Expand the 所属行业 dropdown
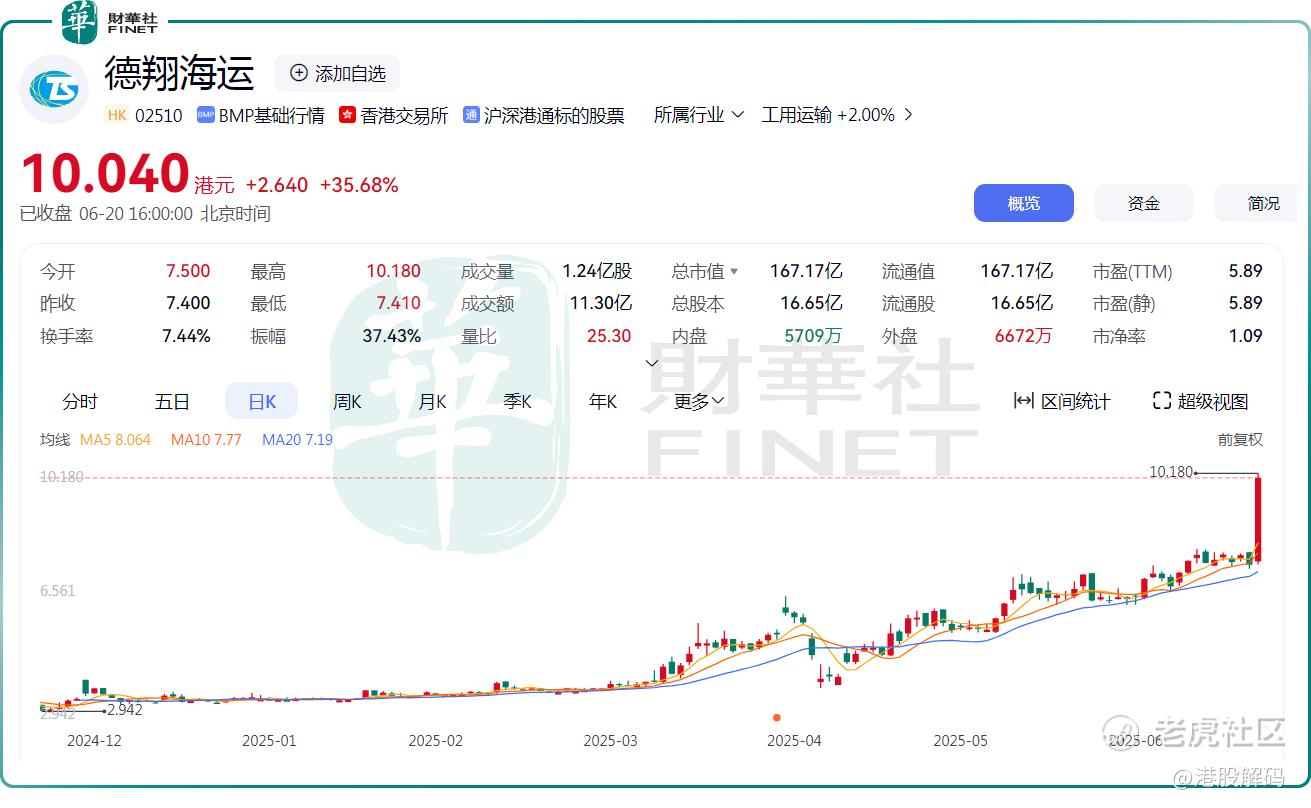Image resolution: width=1311 pixels, height=808 pixels. [x=699, y=115]
